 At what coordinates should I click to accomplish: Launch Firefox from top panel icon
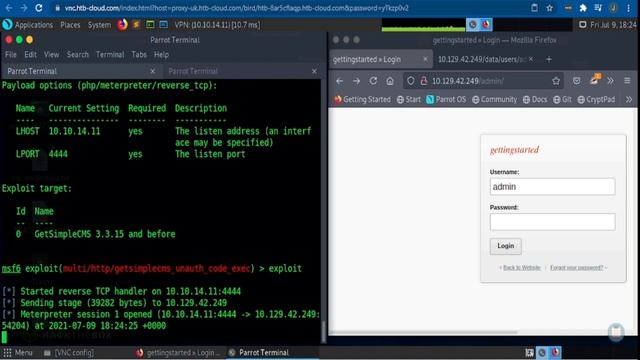[122, 25]
